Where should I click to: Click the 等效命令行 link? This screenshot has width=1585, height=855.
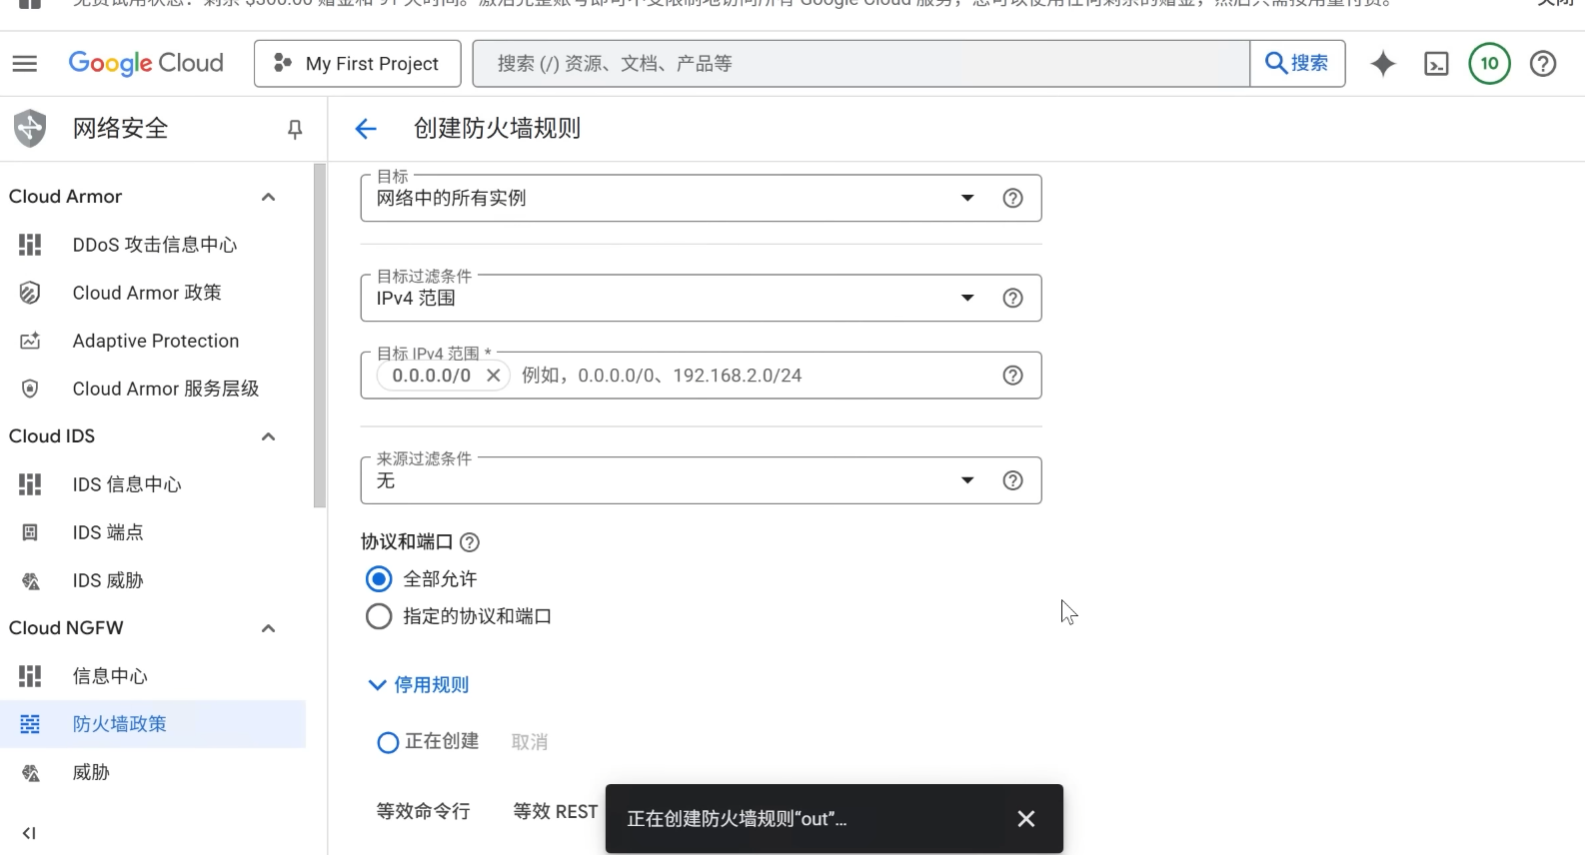(423, 812)
